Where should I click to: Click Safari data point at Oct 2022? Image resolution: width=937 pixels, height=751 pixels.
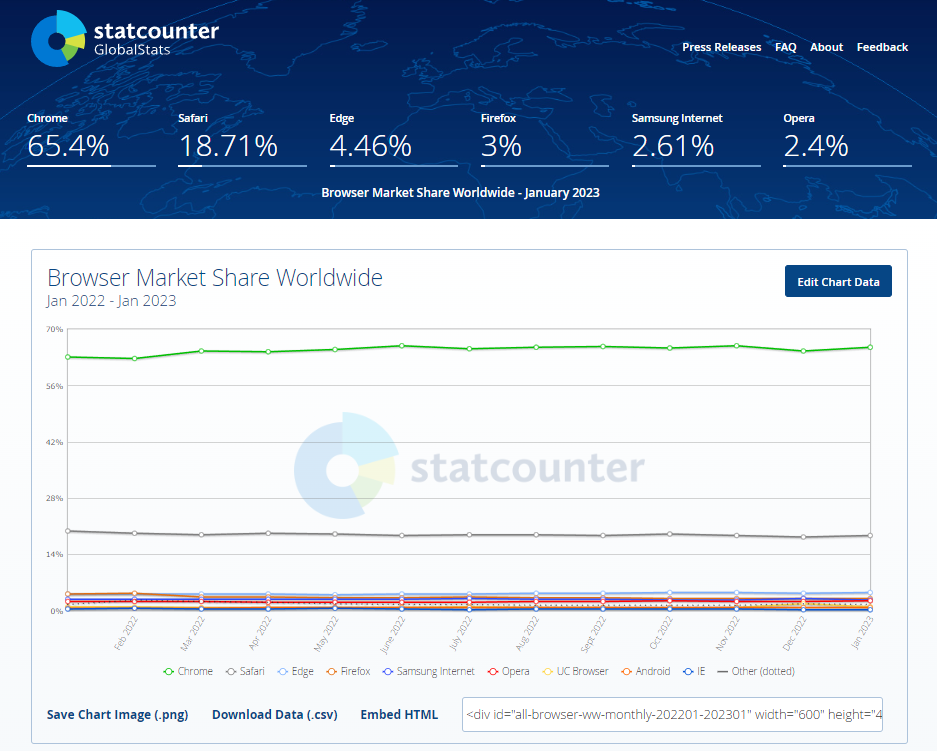(x=669, y=534)
